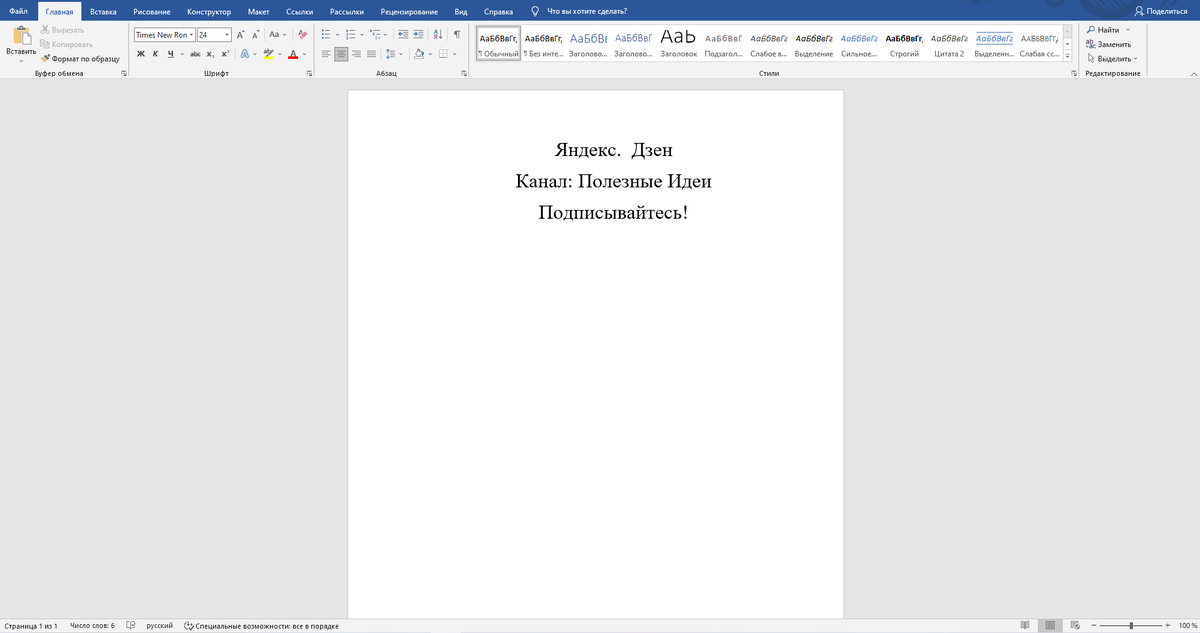Click the red font color A button
Viewport: 1200px width, 633px height.
tap(293, 53)
